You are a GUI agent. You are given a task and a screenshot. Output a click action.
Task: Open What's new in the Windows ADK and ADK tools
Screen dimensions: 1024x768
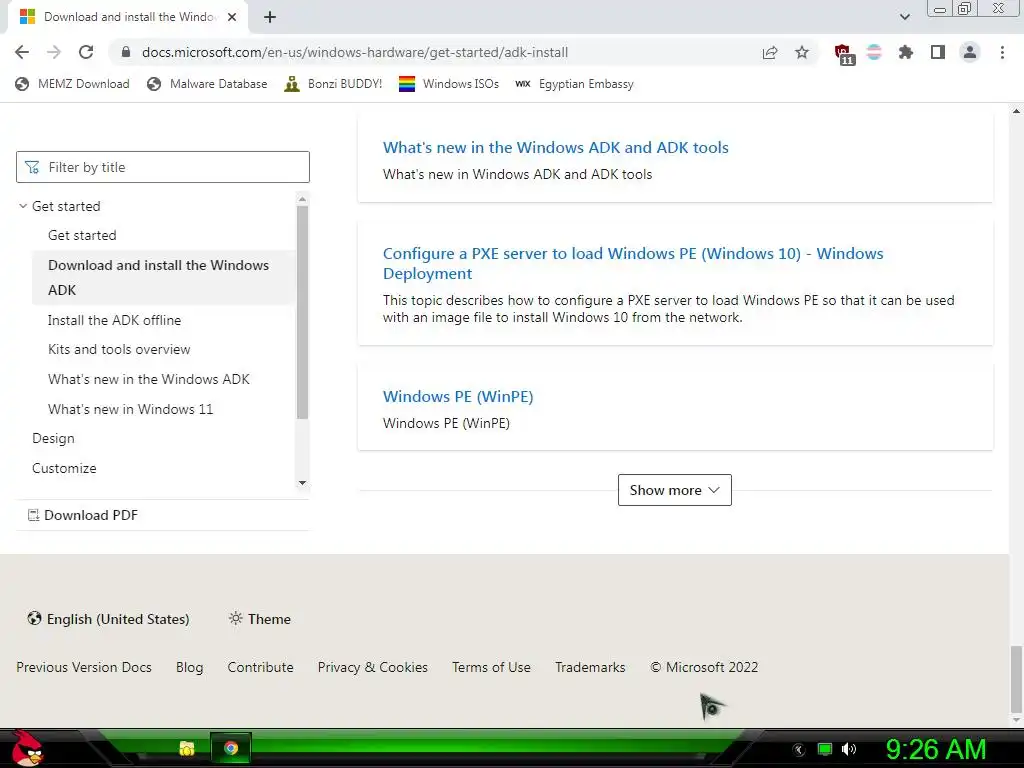tap(556, 148)
